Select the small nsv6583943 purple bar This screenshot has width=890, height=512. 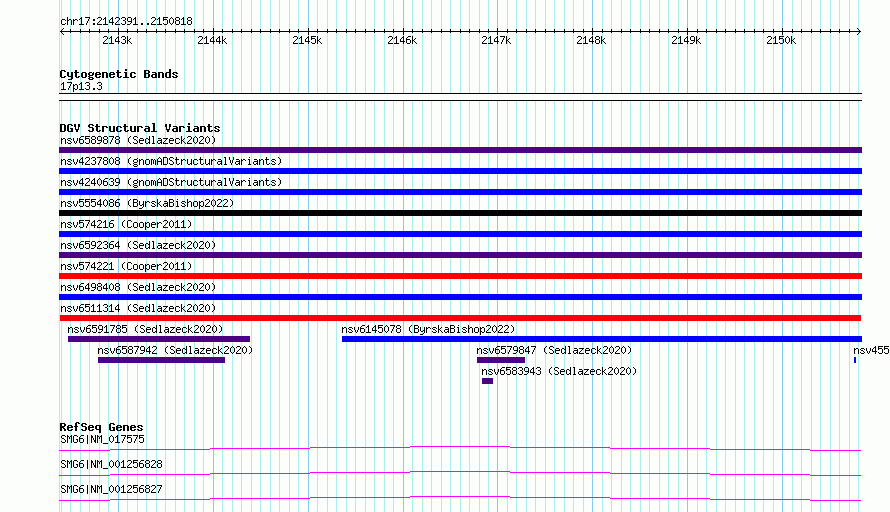point(488,381)
